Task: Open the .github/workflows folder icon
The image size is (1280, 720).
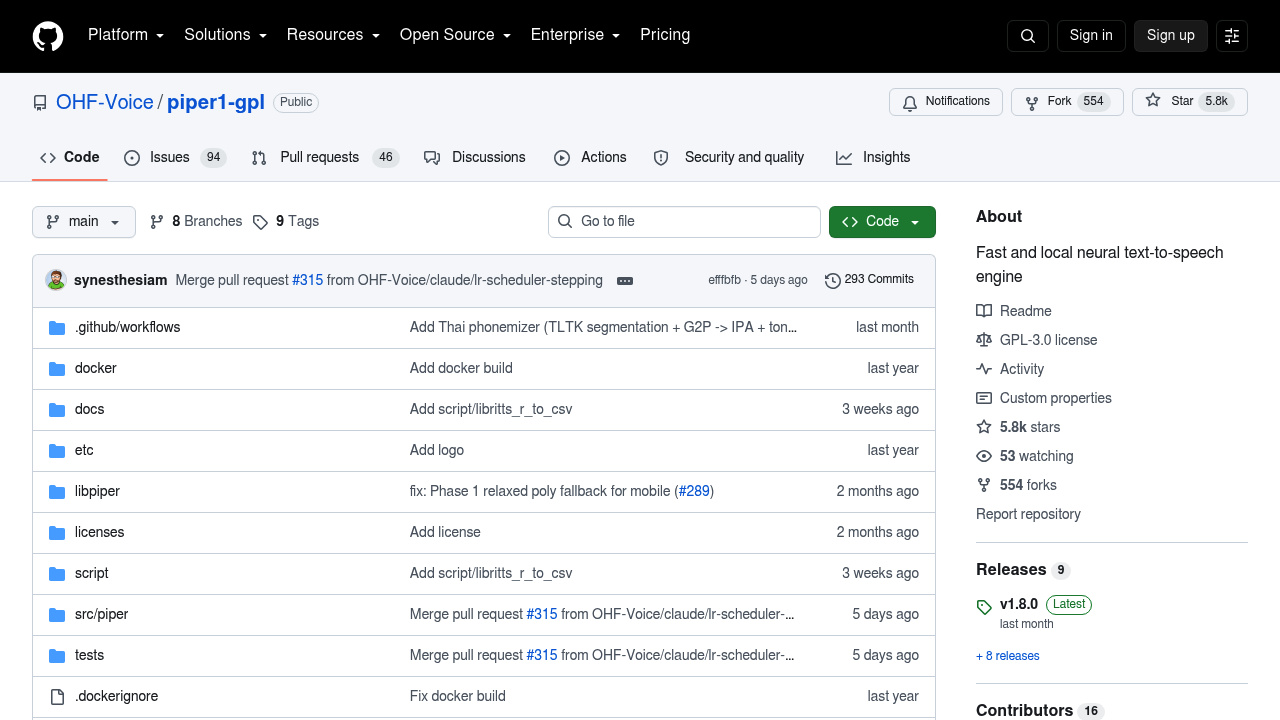Action: (57, 328)
